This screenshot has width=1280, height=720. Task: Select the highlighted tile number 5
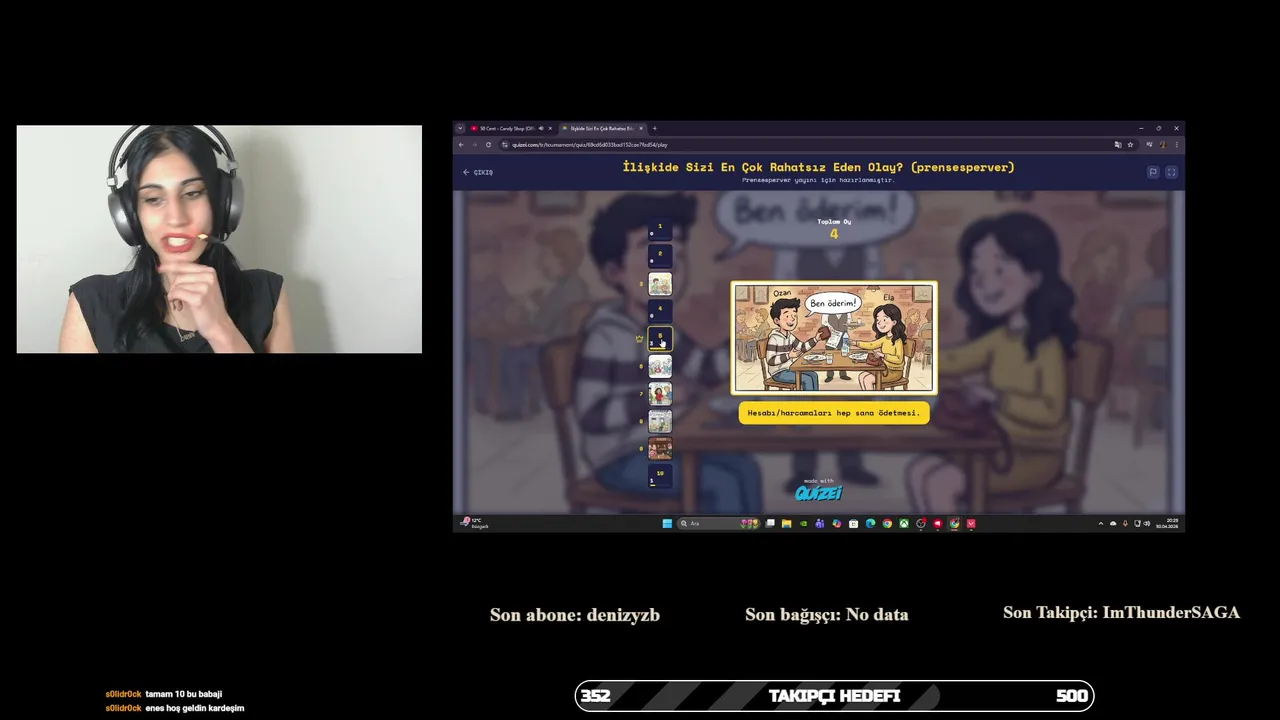coord(660,339)
